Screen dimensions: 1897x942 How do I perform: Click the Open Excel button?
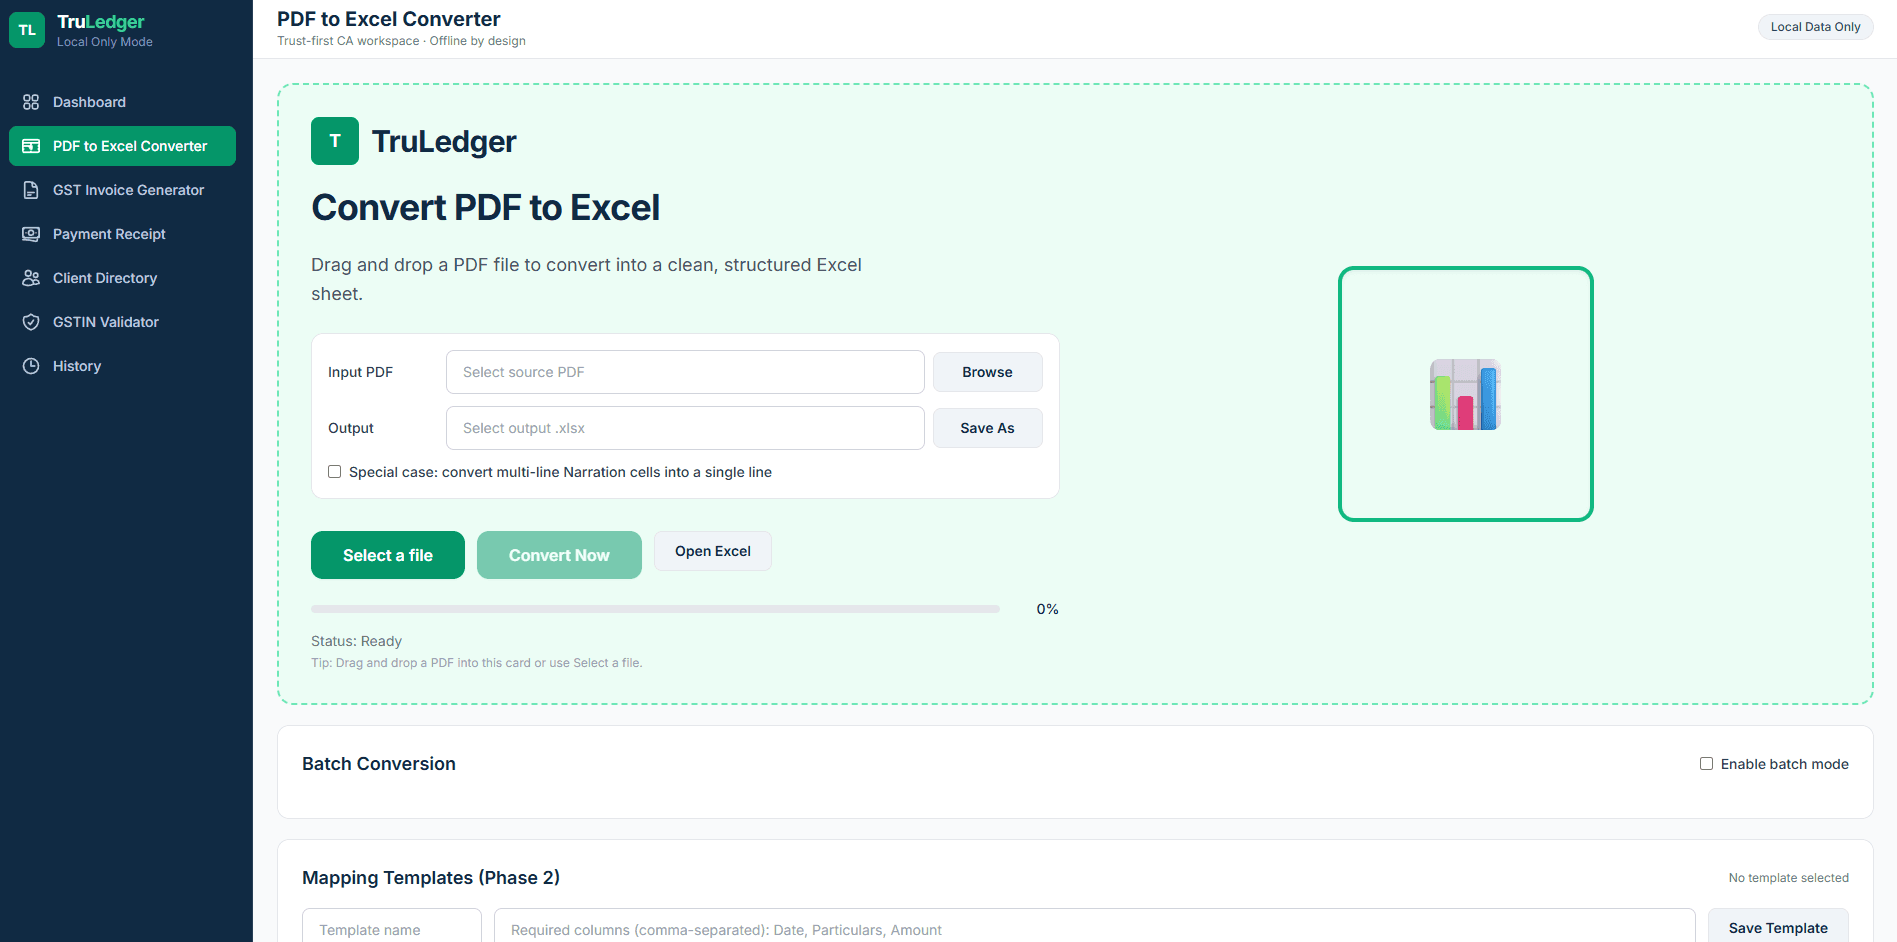pyautogui.click(x=712, y=551)
